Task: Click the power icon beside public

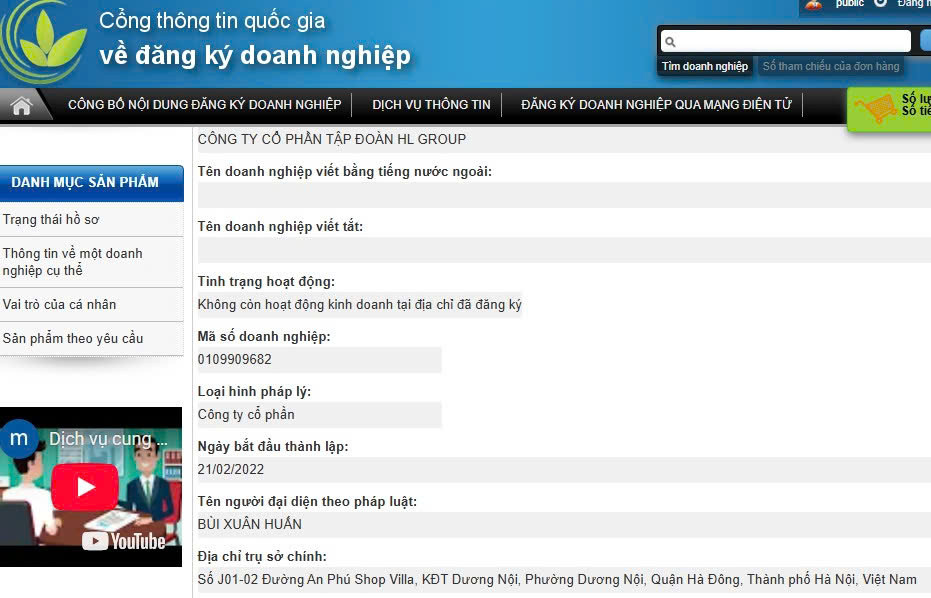Action: [880, 3]
